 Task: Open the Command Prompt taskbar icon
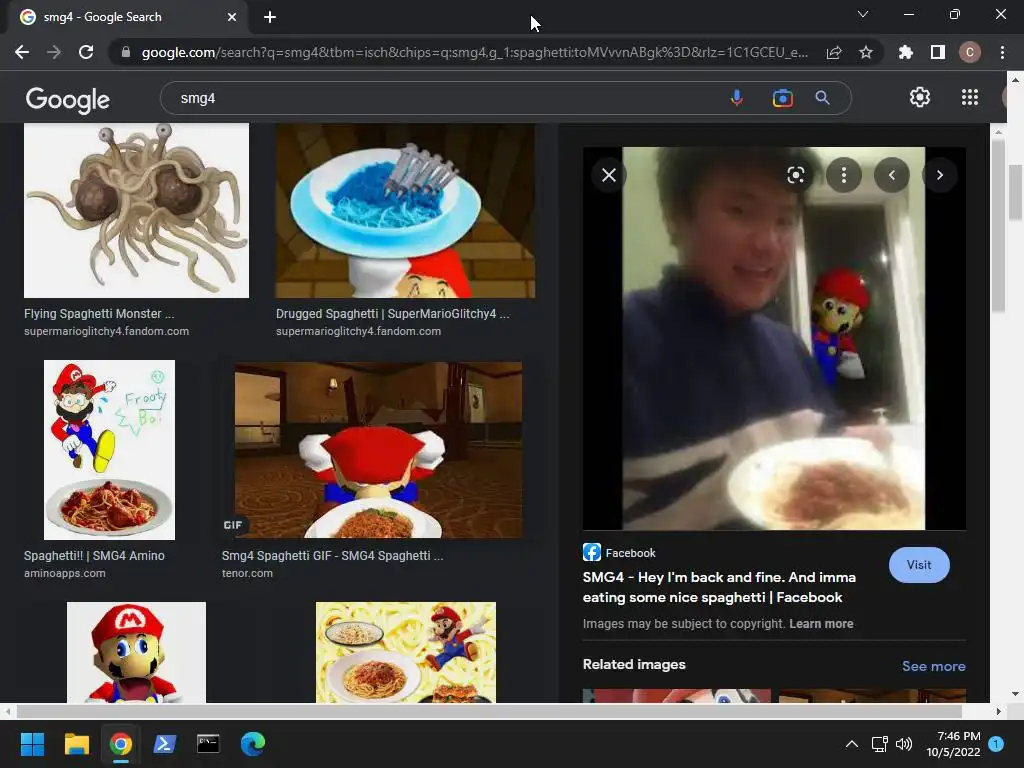[x=208, y=744]
